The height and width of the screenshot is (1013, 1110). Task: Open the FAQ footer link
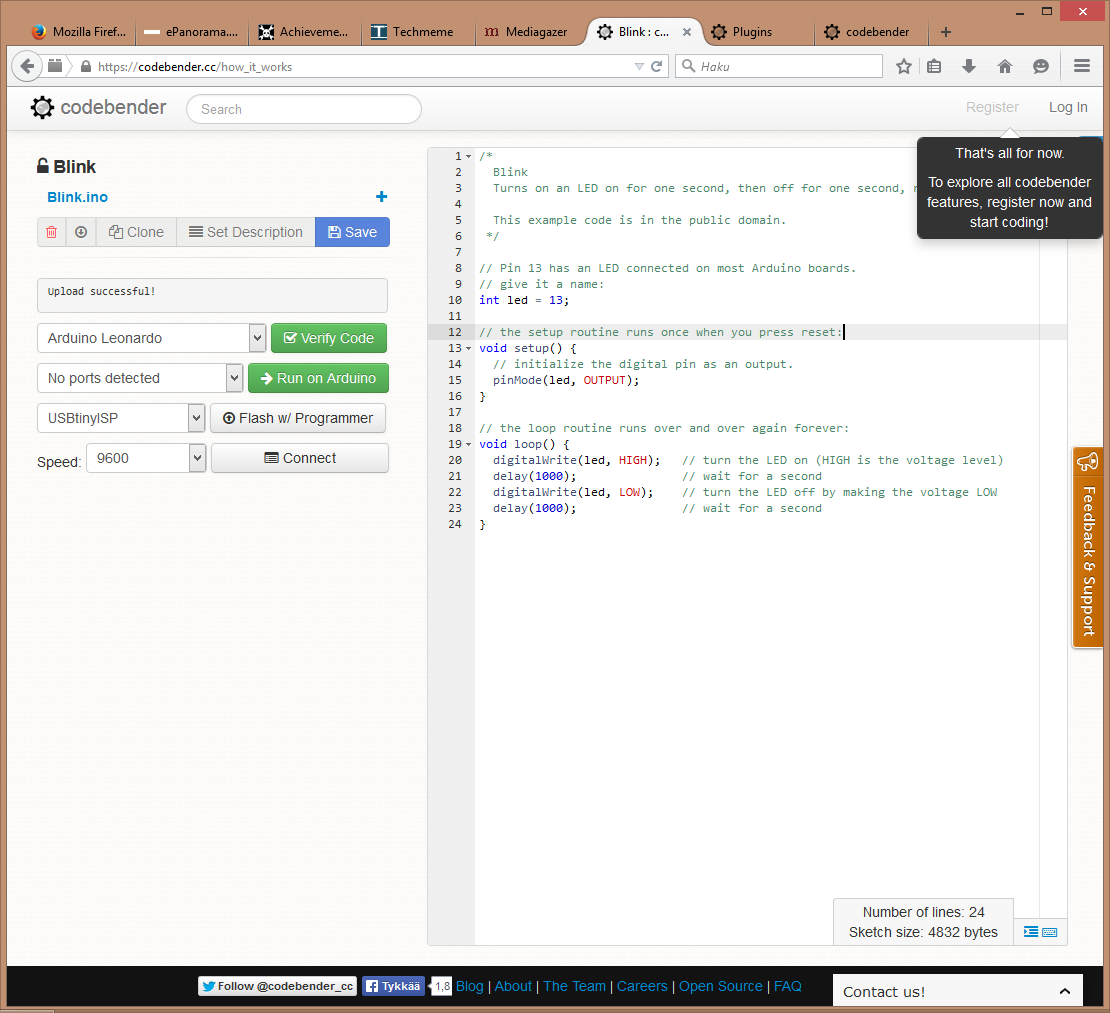pos(787,986)
